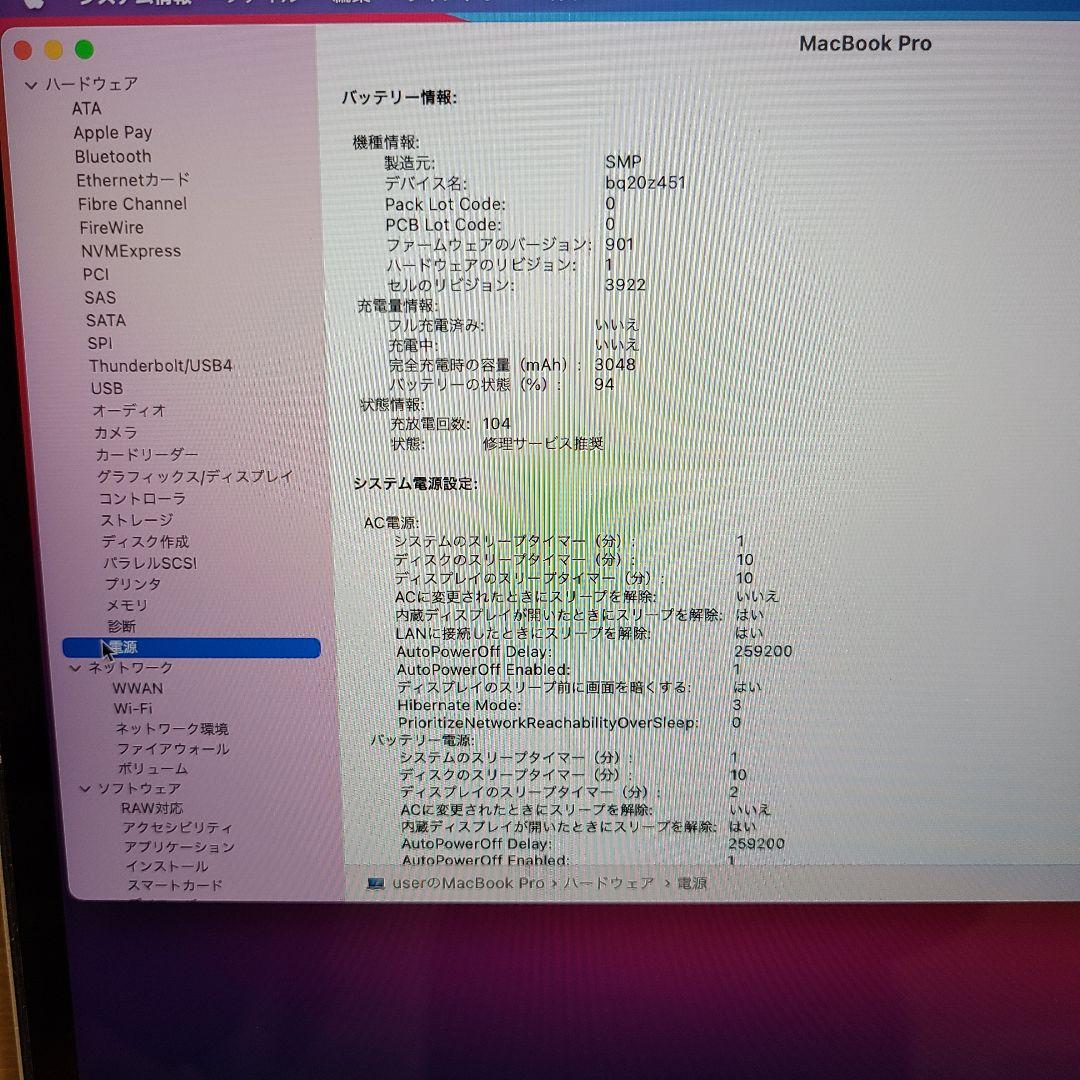The image size is (1080, 1080).
Task: Select インストール in the sidebar
Action: click(x=167, y=866)
